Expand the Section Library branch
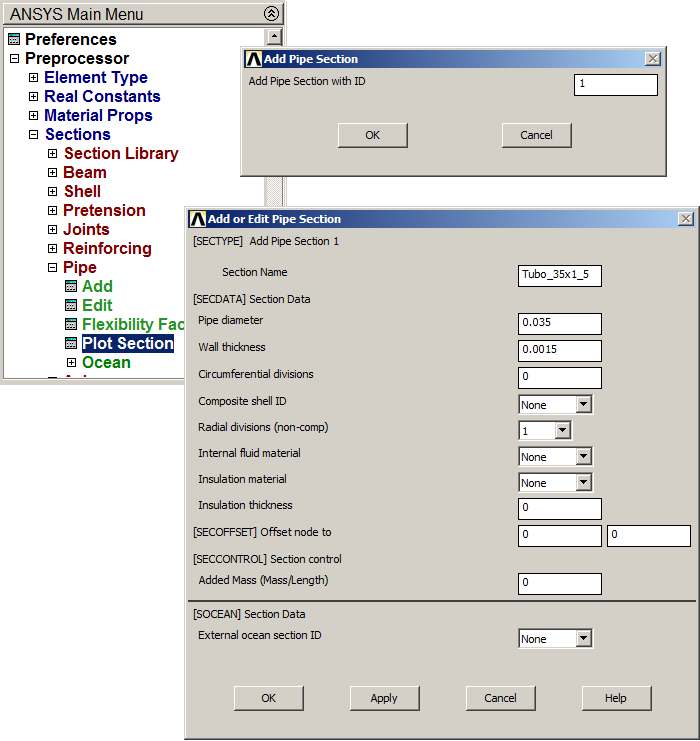This screenshot has width=700, height=741. coord(52,154)
